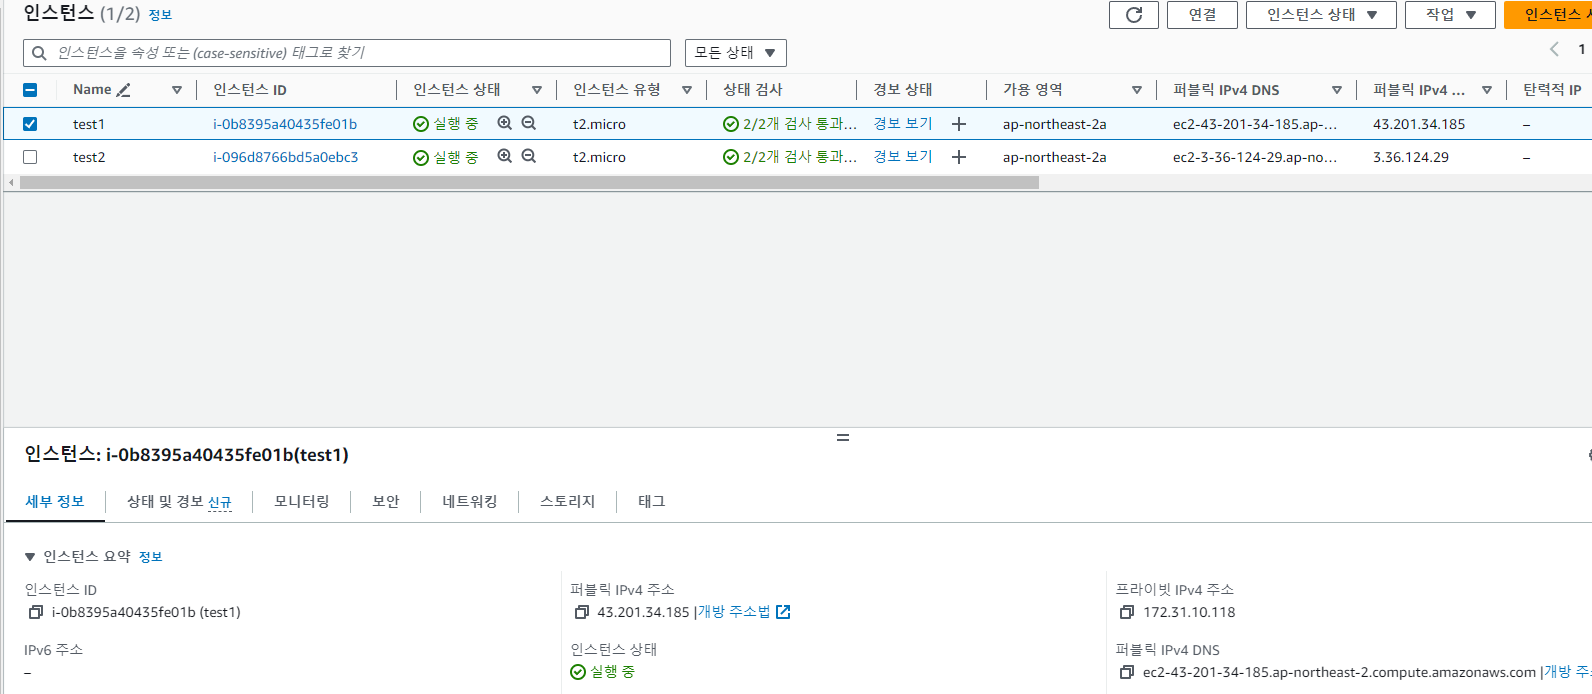The height and width of the screenshot is (694, 1592).
Task: Switch to the 모니터링 tab
Action: coord(302,501)
